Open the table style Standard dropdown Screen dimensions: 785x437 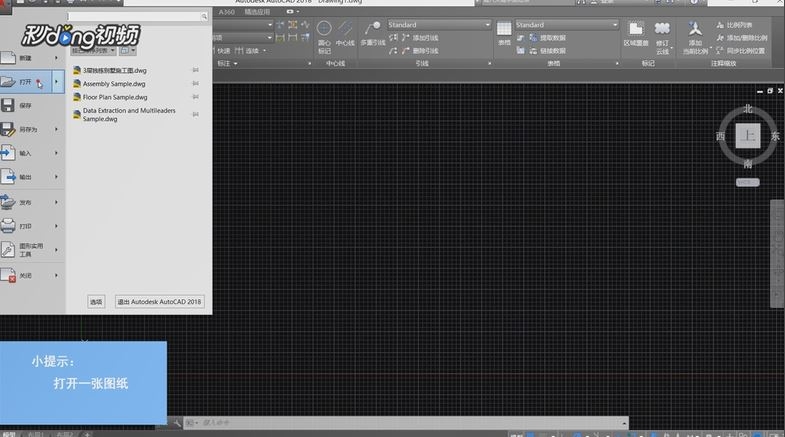(x=615, y=25)
